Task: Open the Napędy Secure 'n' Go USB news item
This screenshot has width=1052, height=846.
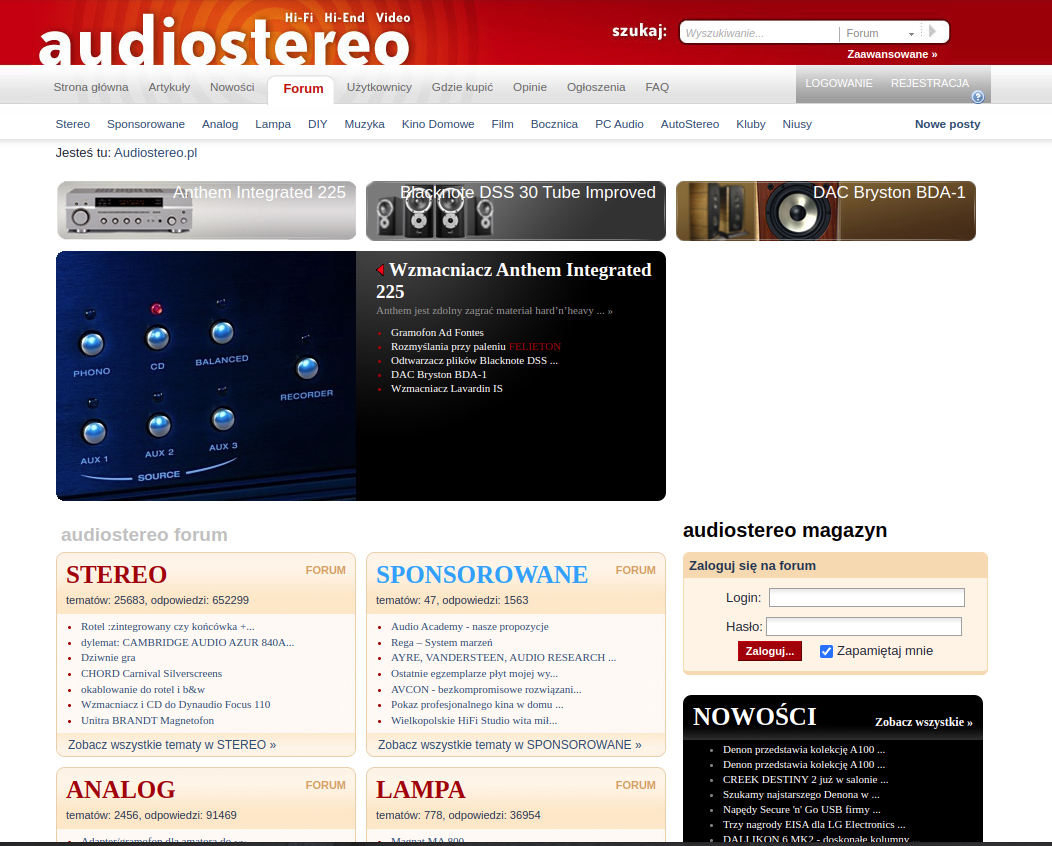Action: coord(801,810)
